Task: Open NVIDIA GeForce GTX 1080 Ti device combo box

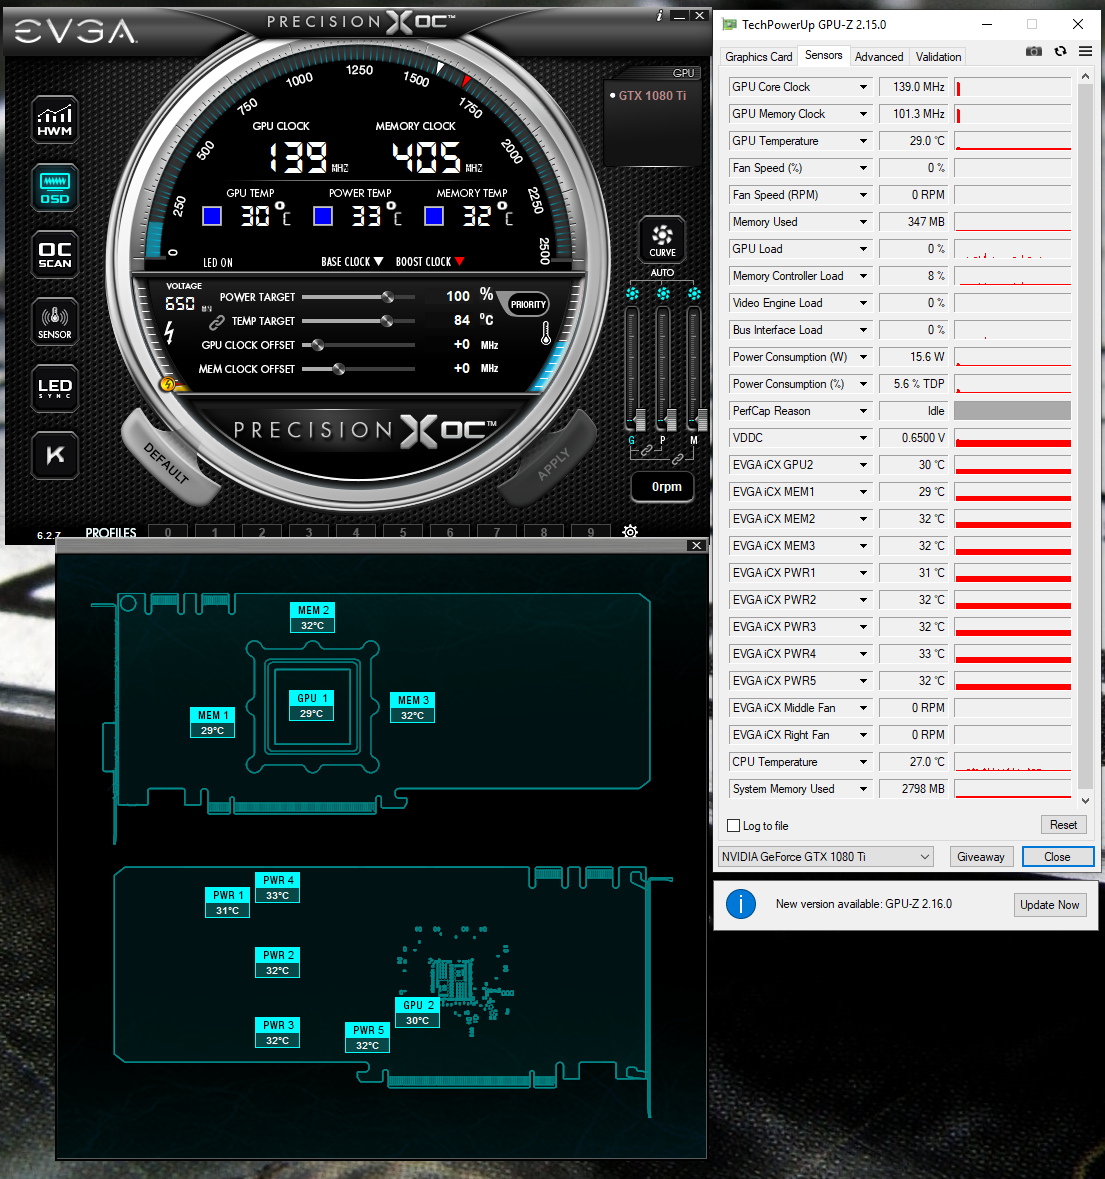Action: (825, 856)
